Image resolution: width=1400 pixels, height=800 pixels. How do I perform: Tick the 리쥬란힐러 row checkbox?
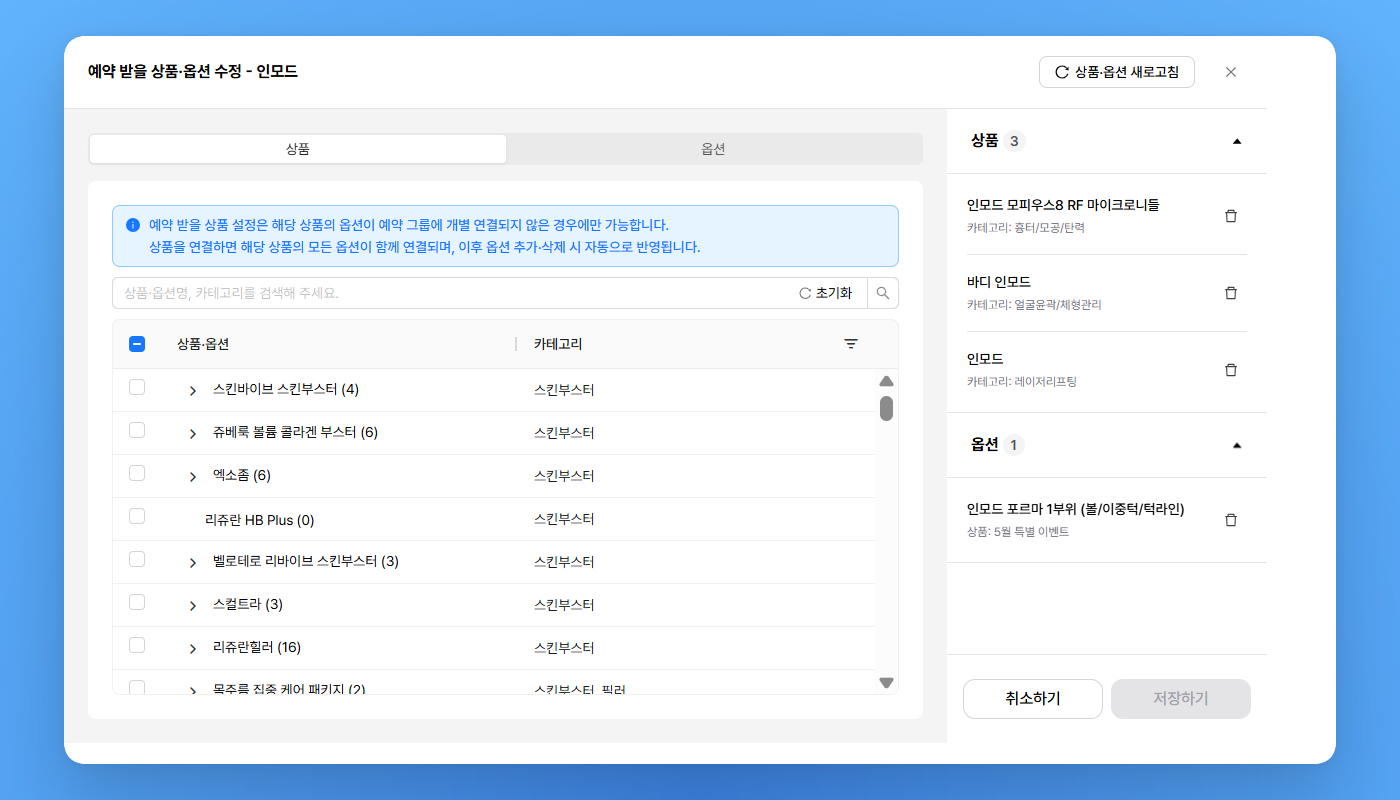click(137, 645)
